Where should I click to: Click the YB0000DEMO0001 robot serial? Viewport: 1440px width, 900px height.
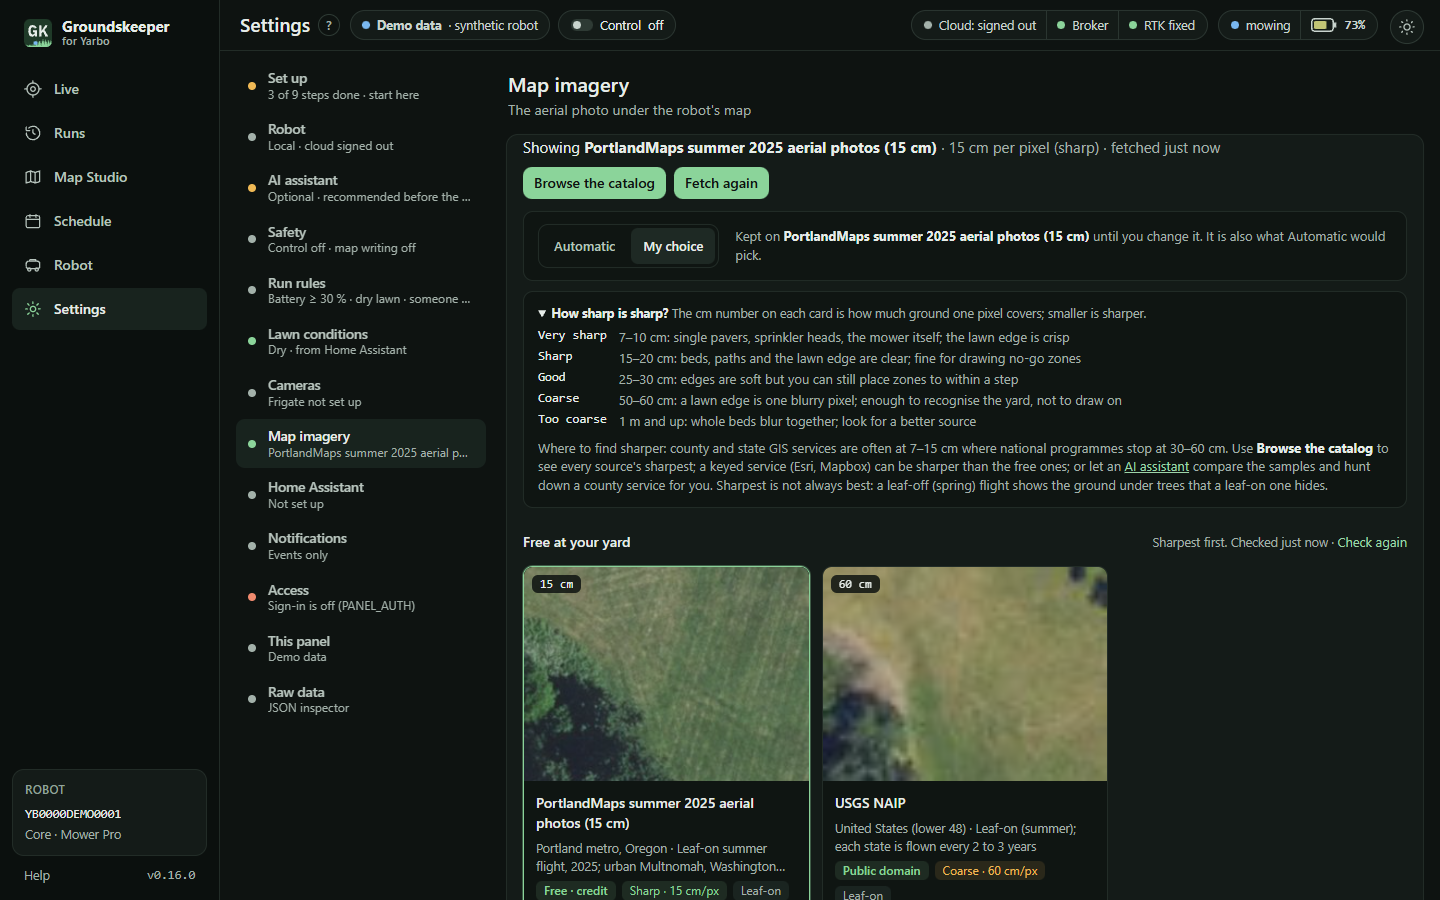[x=73, y=814]
